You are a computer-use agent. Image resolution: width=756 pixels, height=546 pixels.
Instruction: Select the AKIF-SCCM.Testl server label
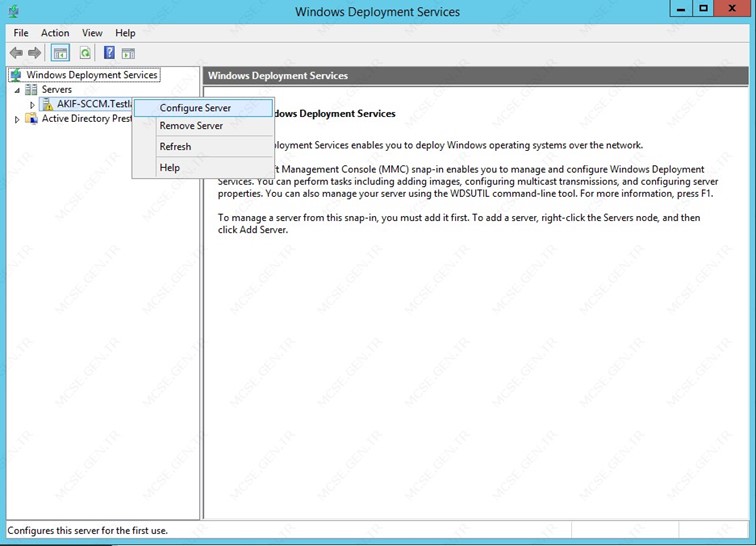(94, 104)
